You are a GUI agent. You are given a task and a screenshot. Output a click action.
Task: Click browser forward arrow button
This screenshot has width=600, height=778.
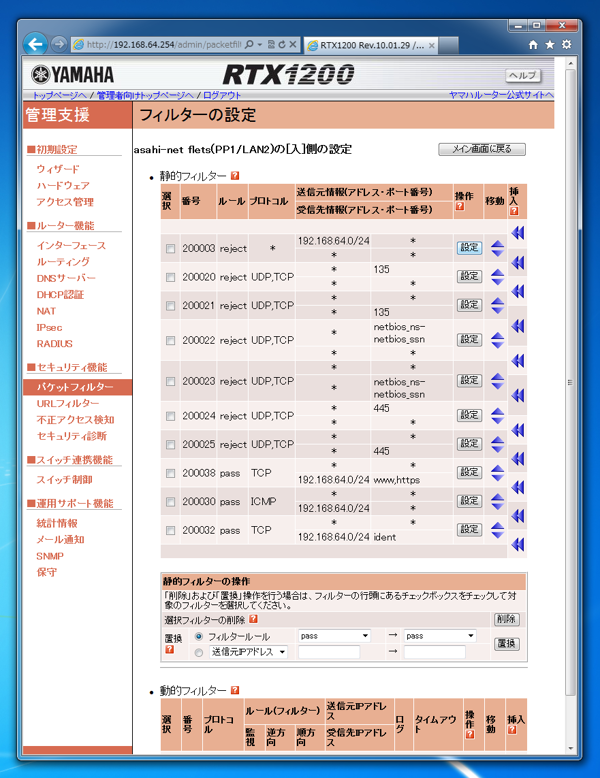[x=59, y=44]
